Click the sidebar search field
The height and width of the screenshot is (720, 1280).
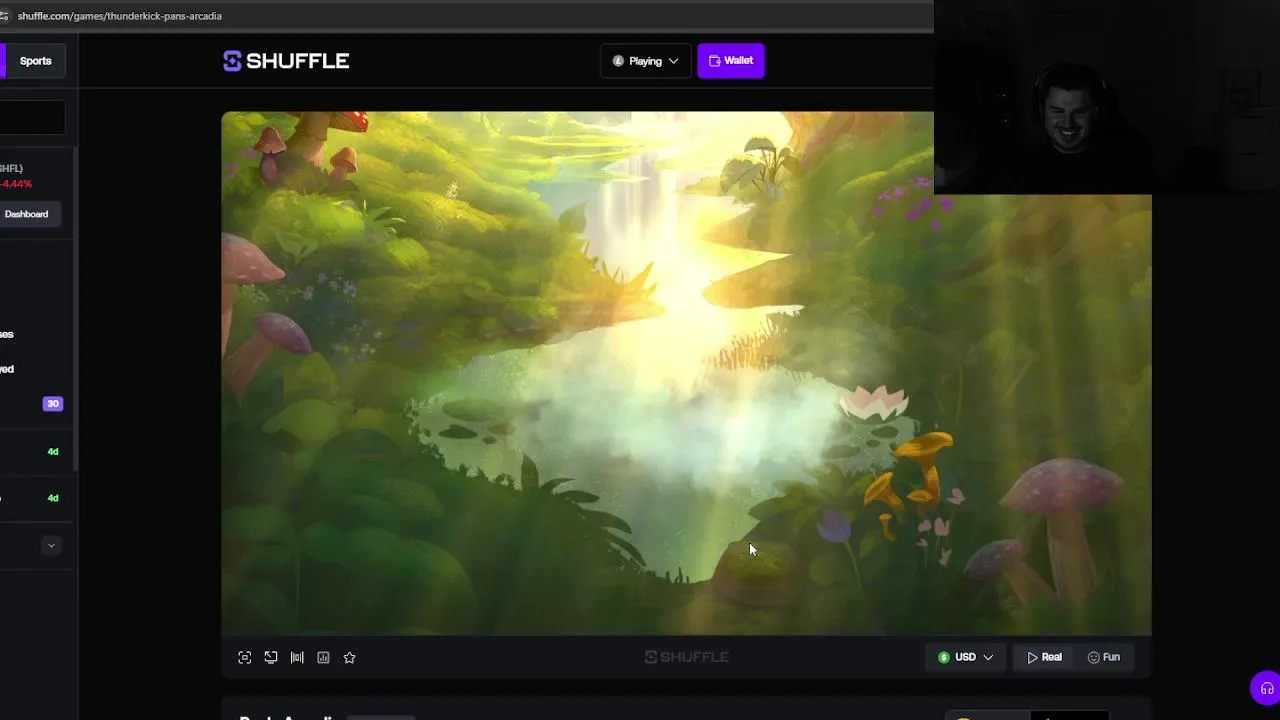point(32,118)
